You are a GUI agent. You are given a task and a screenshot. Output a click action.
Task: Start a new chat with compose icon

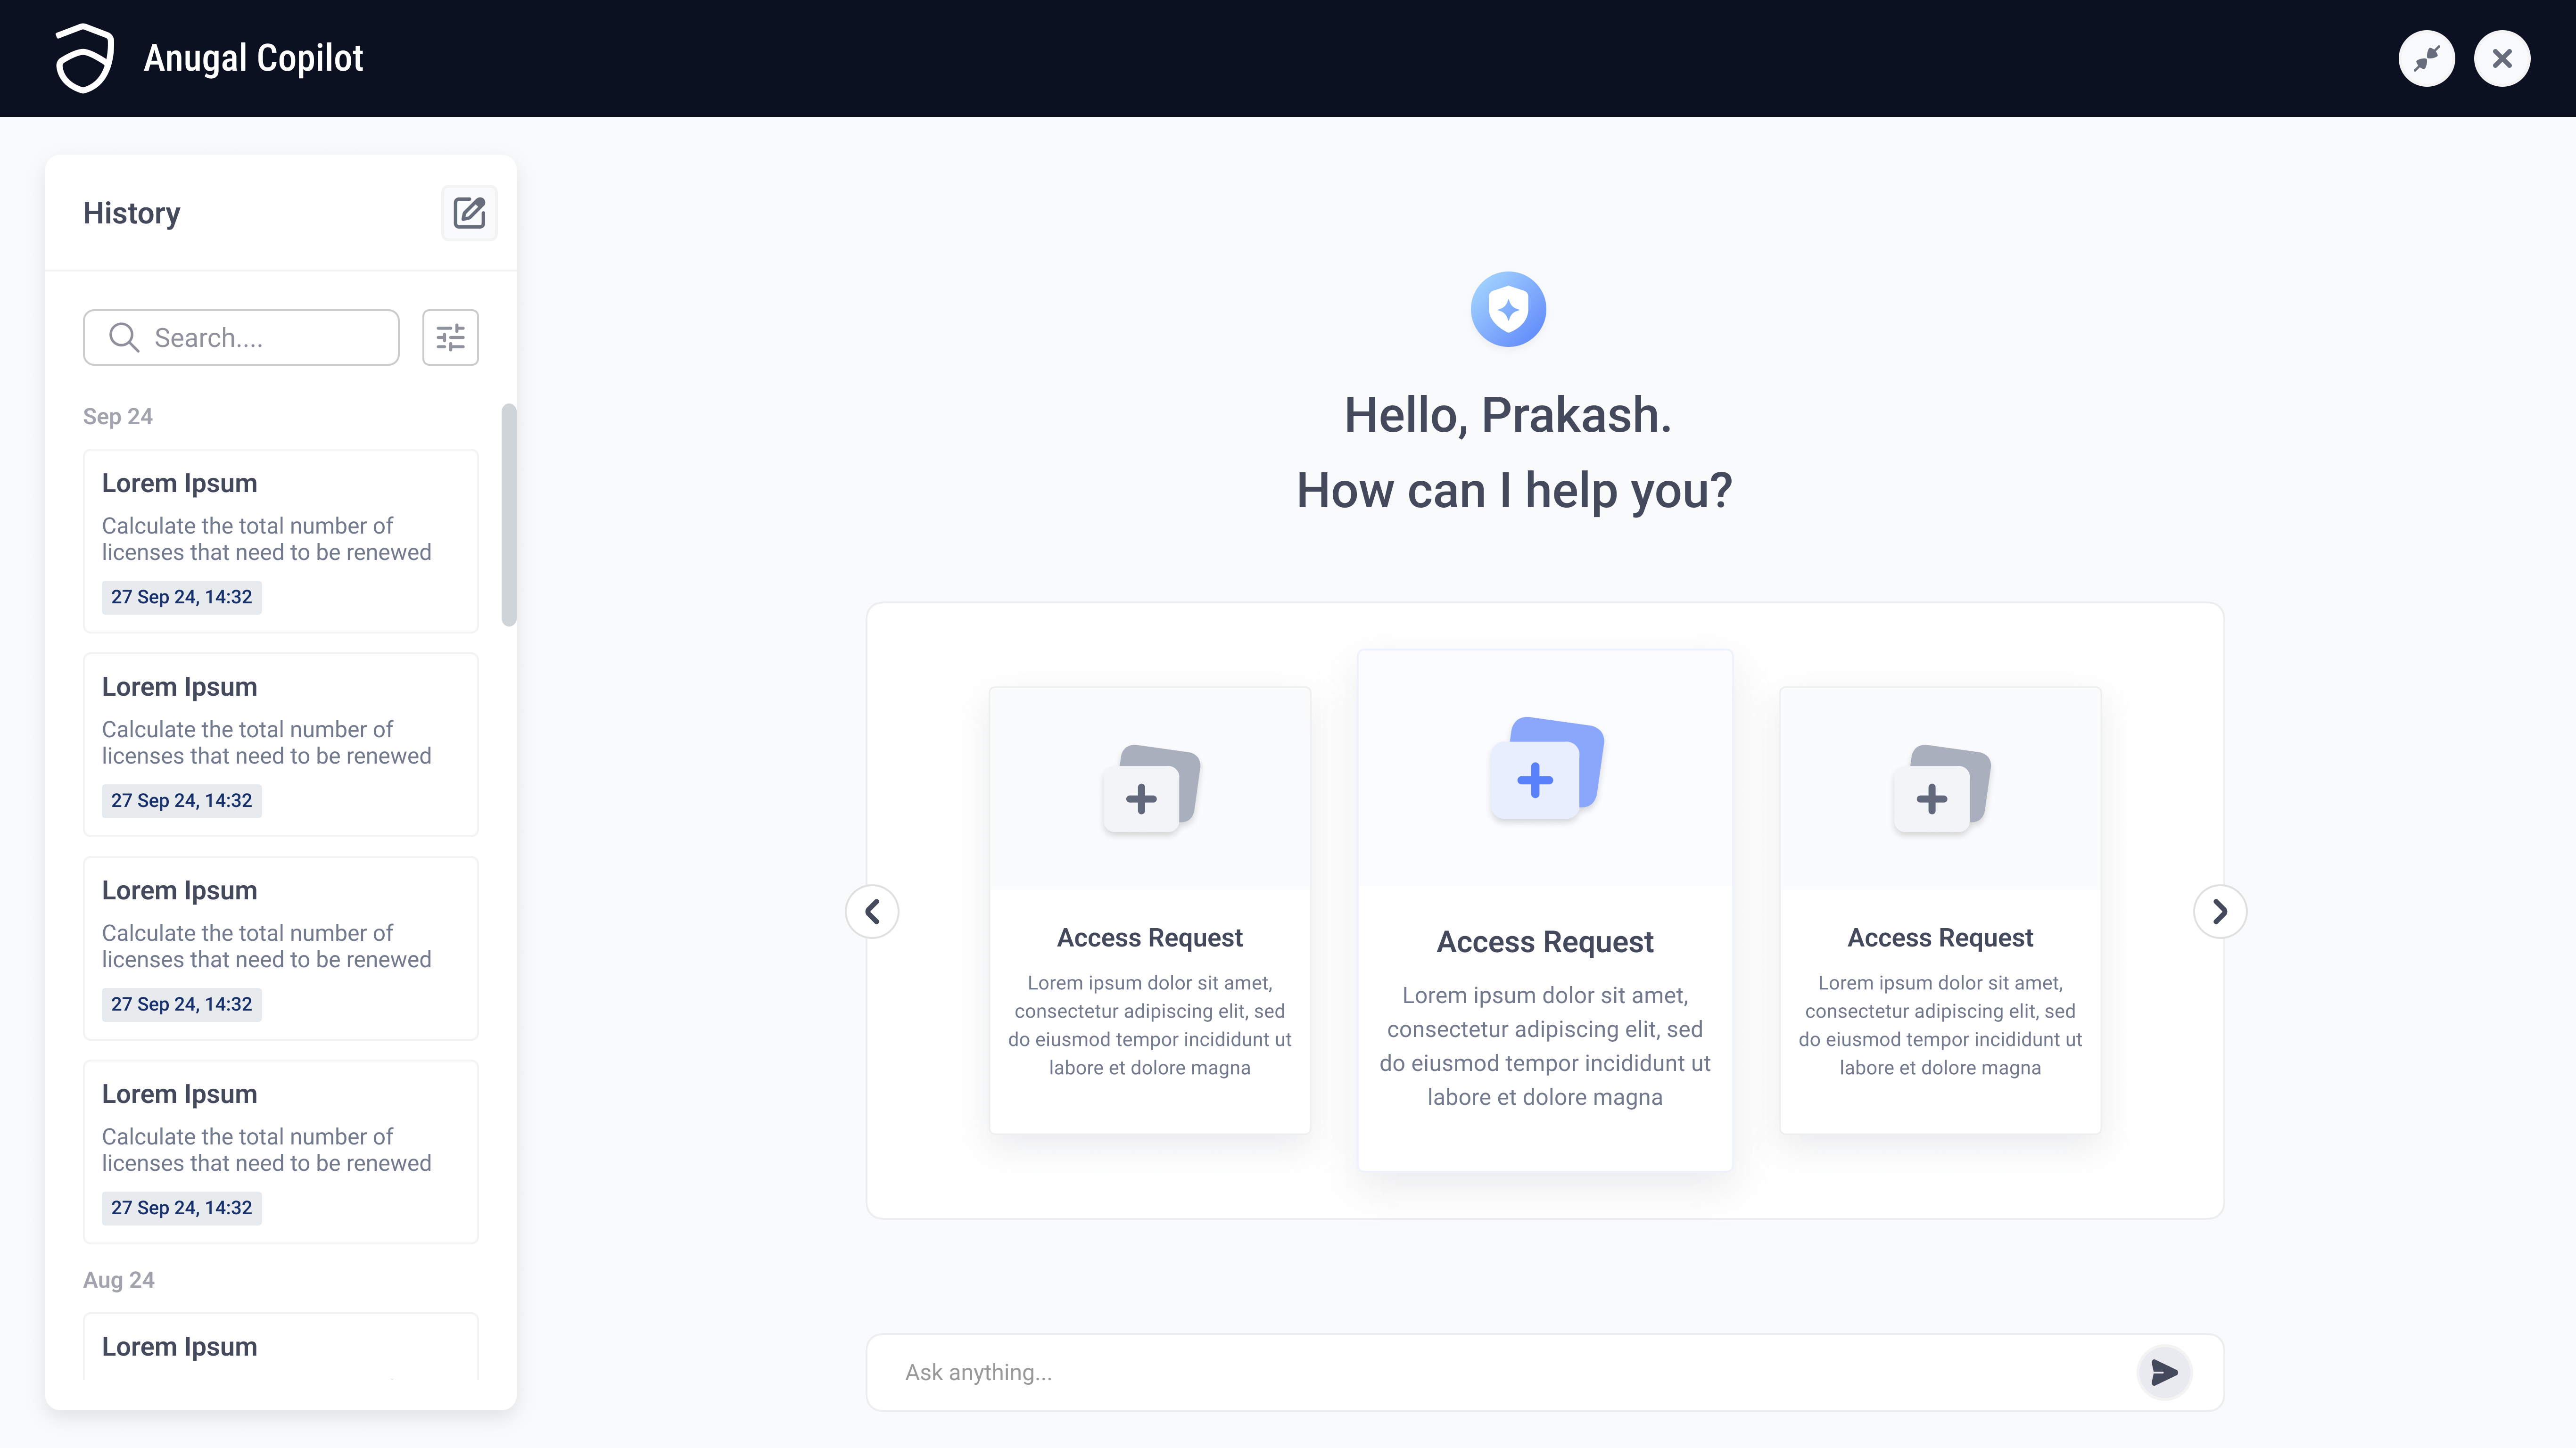469,213
